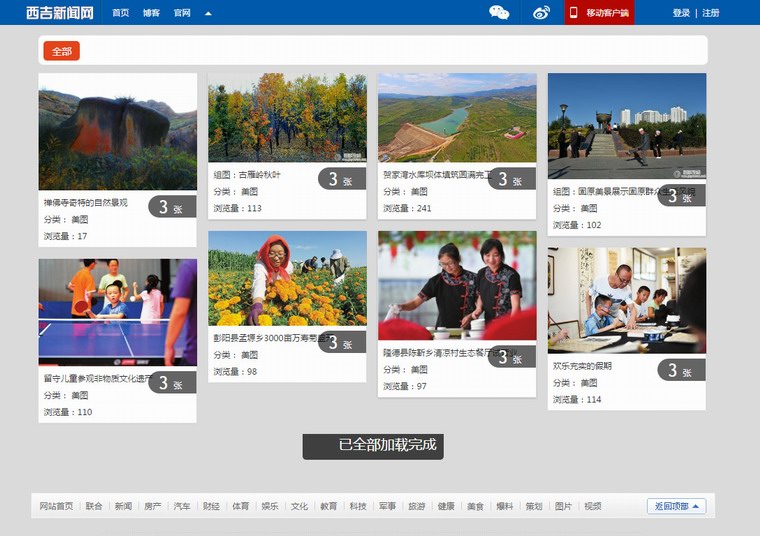Open the reservoir dam aerial photo

click(x=457, y=118)
